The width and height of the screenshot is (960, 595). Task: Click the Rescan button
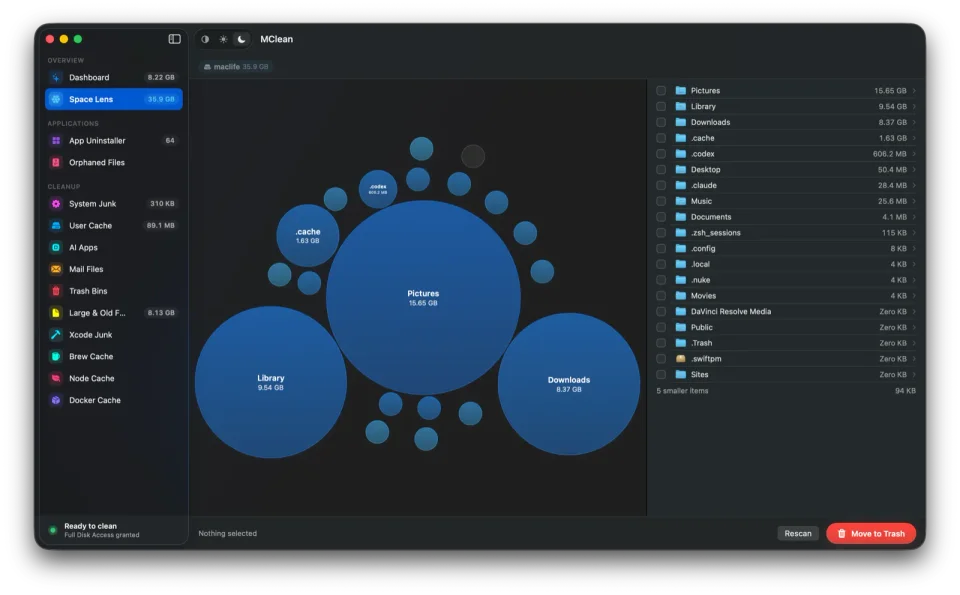point(798,533)
